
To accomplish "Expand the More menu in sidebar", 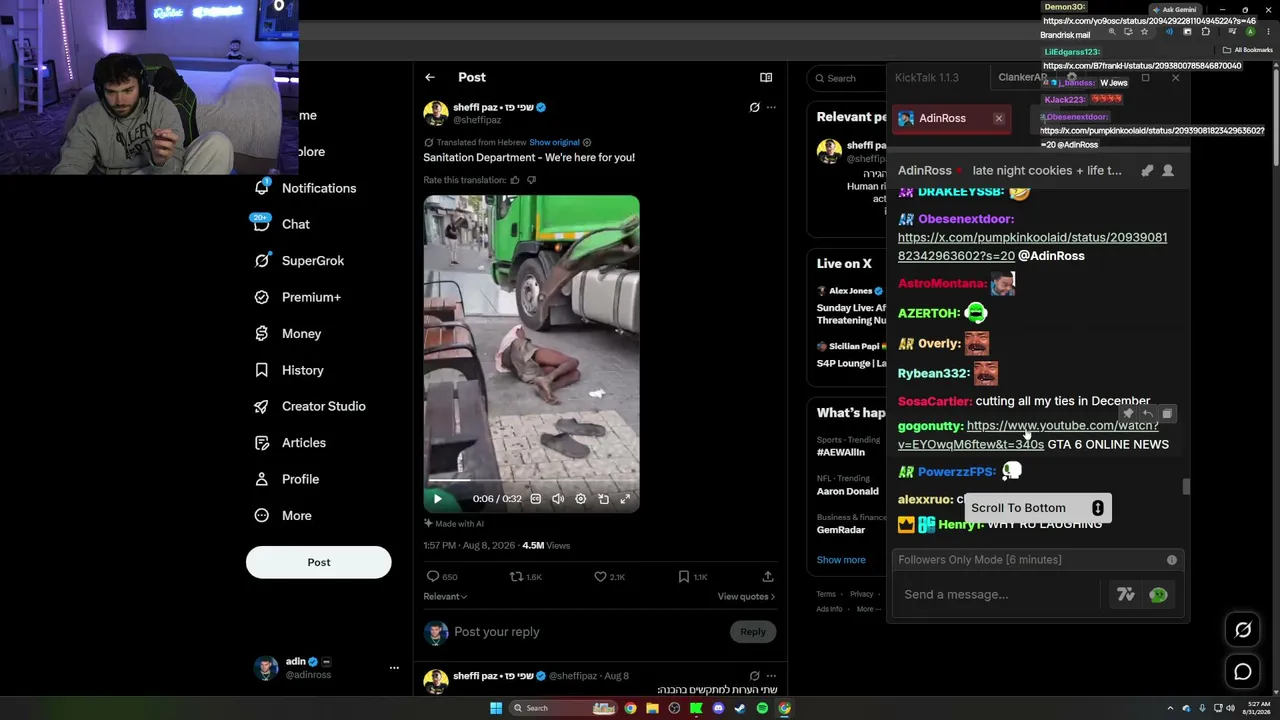I will pyautogui.click(x=283, y=516).
